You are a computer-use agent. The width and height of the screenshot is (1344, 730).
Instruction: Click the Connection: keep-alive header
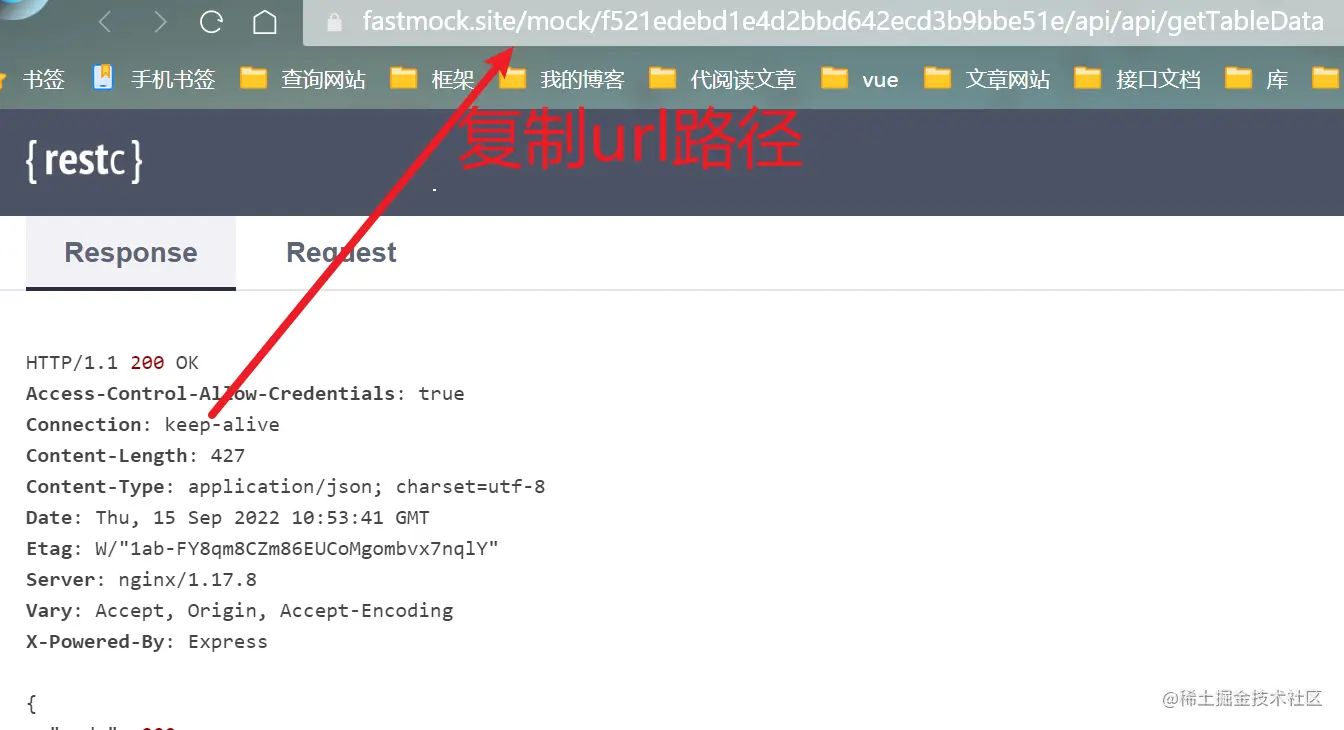(153, 425)
